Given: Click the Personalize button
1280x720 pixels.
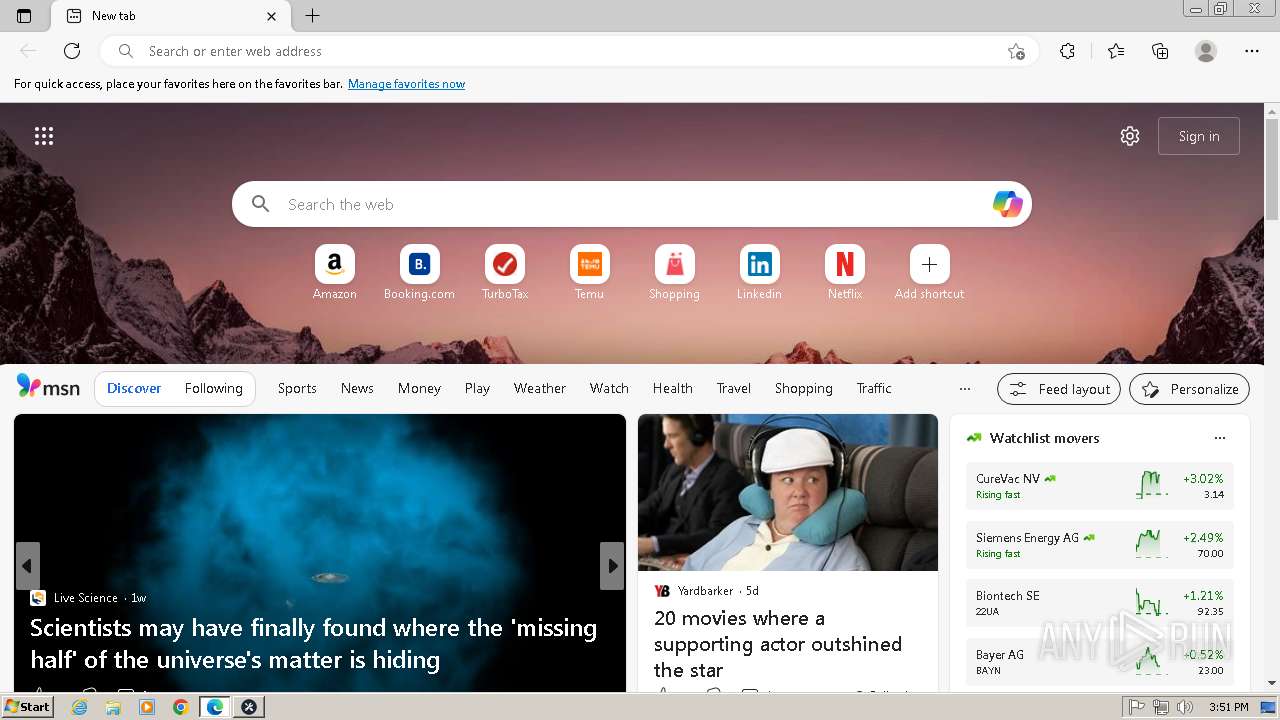Looking at the screenshot, I should [x=1190, y=389].
